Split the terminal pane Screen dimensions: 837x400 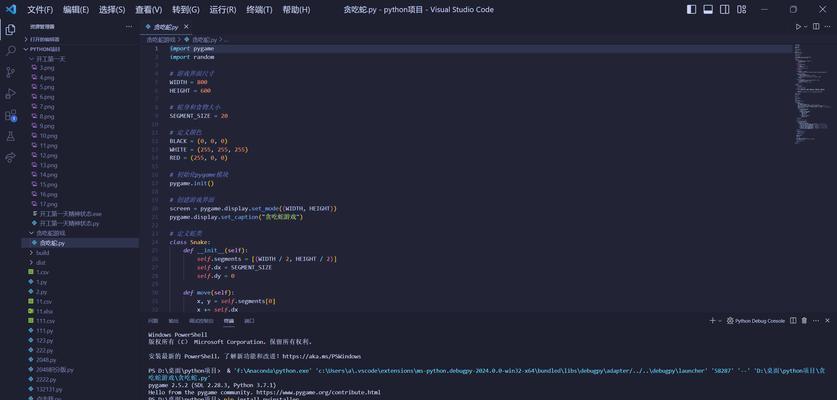tap(793, 320)
